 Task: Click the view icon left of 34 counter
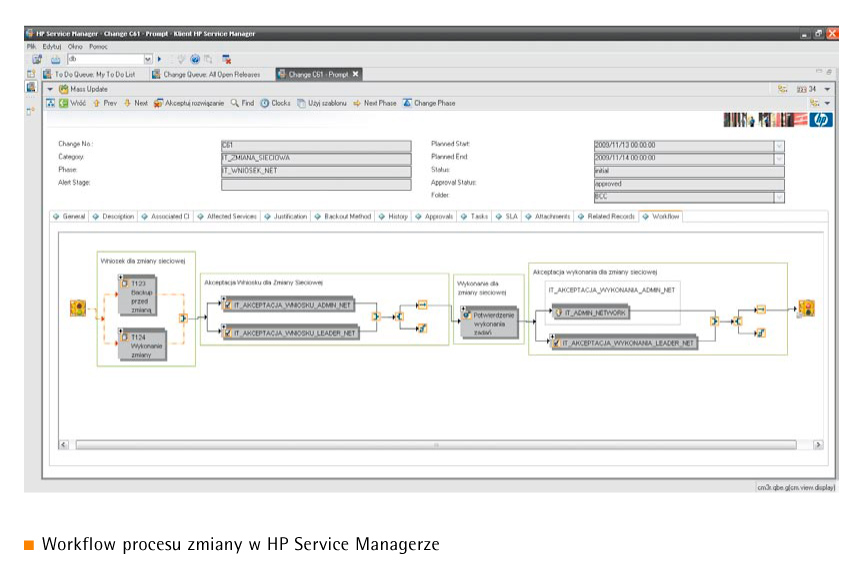[782, 89]
